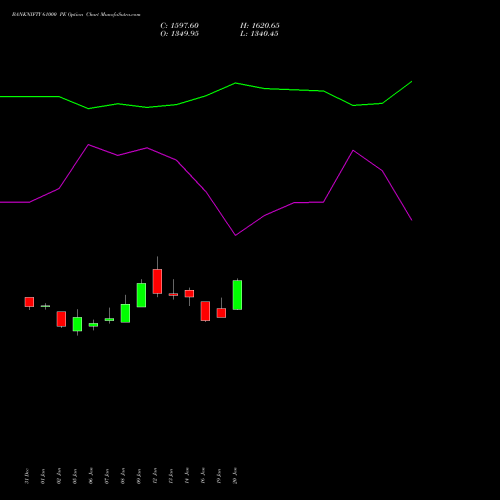500x500 pixels.
Task: Click the 09 Jan date axis label
Action: tap(139, 476)
